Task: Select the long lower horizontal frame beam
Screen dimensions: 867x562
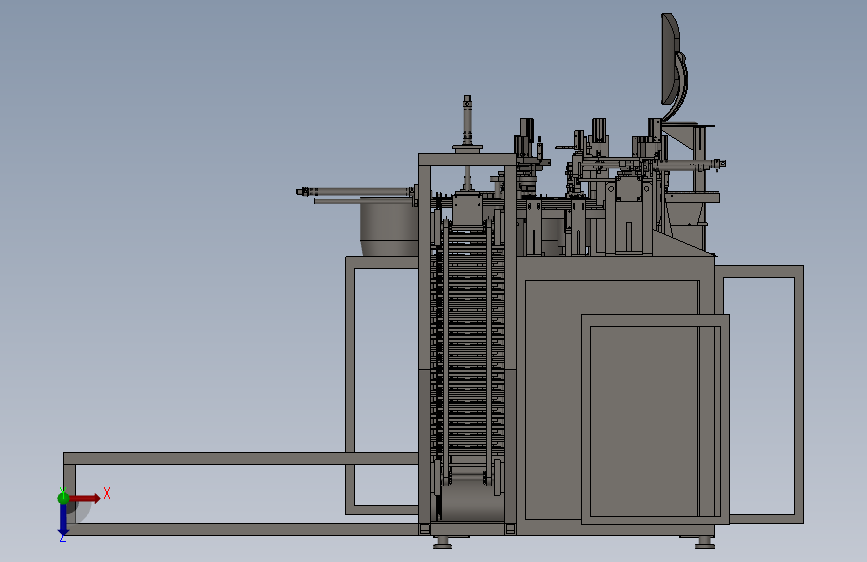Action: (x=241, y=529)
